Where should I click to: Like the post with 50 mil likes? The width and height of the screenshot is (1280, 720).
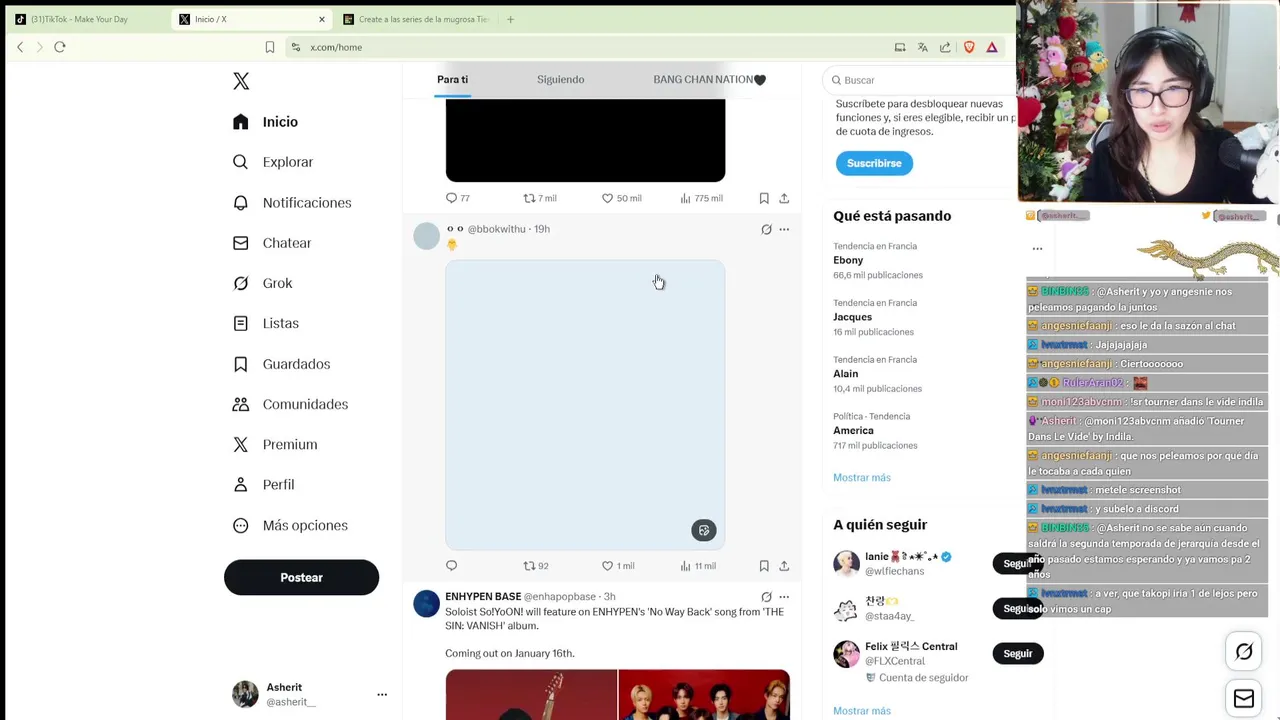click(621, 198)
